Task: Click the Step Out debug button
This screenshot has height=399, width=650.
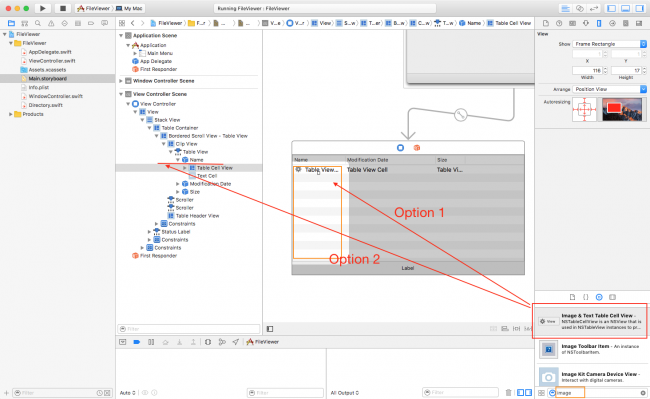Action: (x=193, y=342)
